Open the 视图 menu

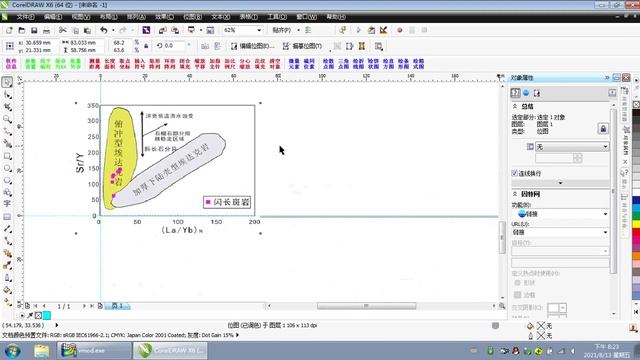click(x=81, y=17)
